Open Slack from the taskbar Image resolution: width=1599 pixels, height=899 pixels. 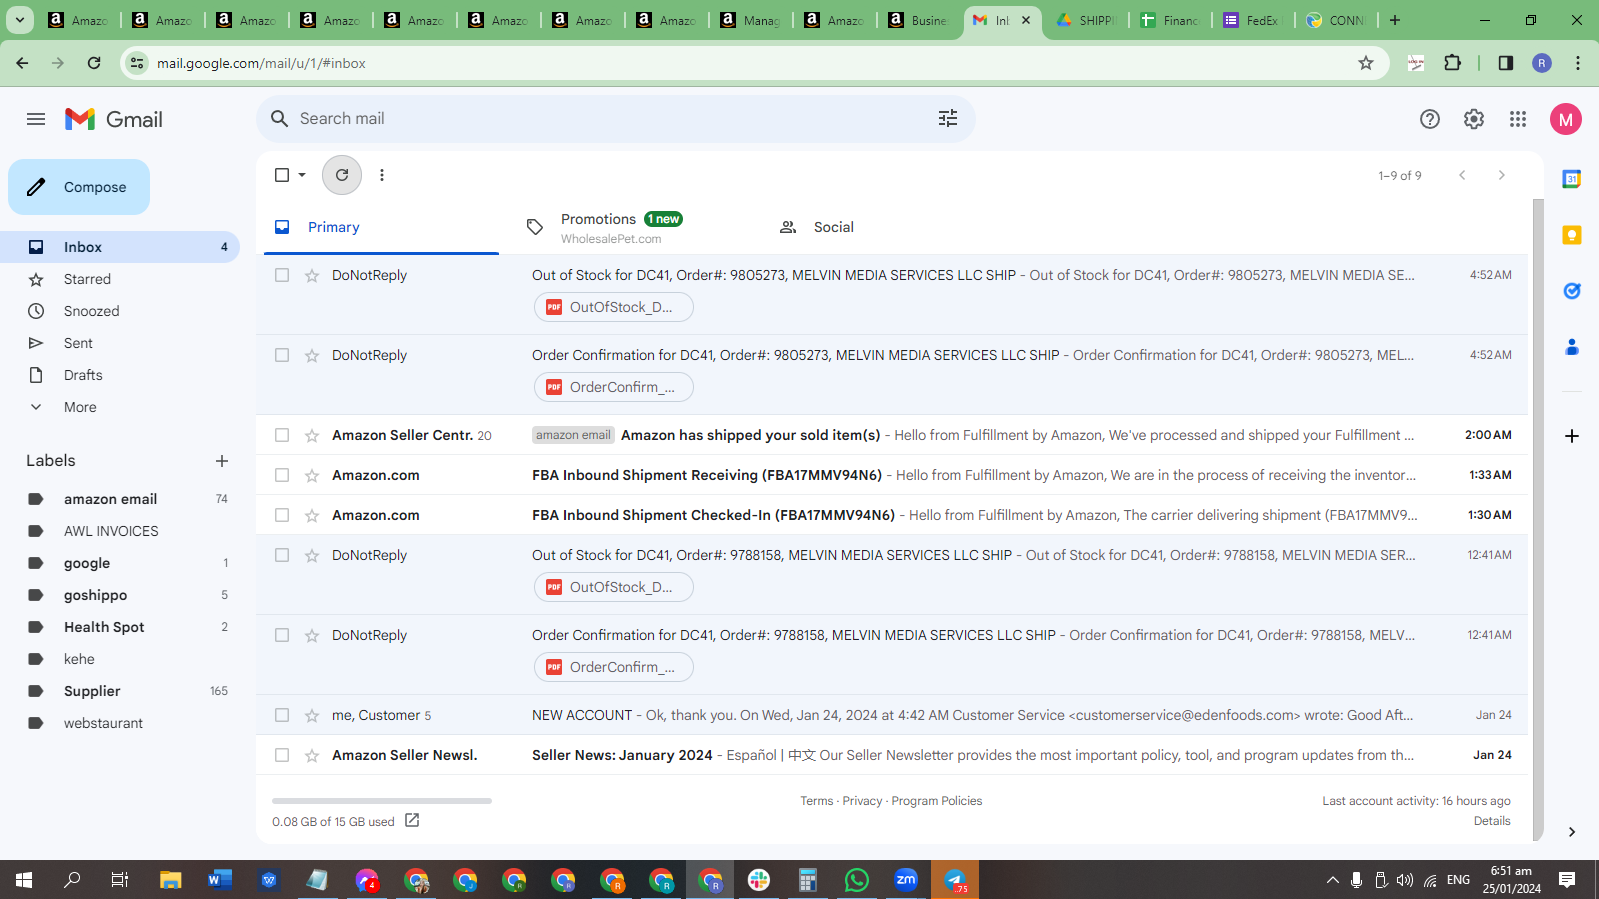759,880
